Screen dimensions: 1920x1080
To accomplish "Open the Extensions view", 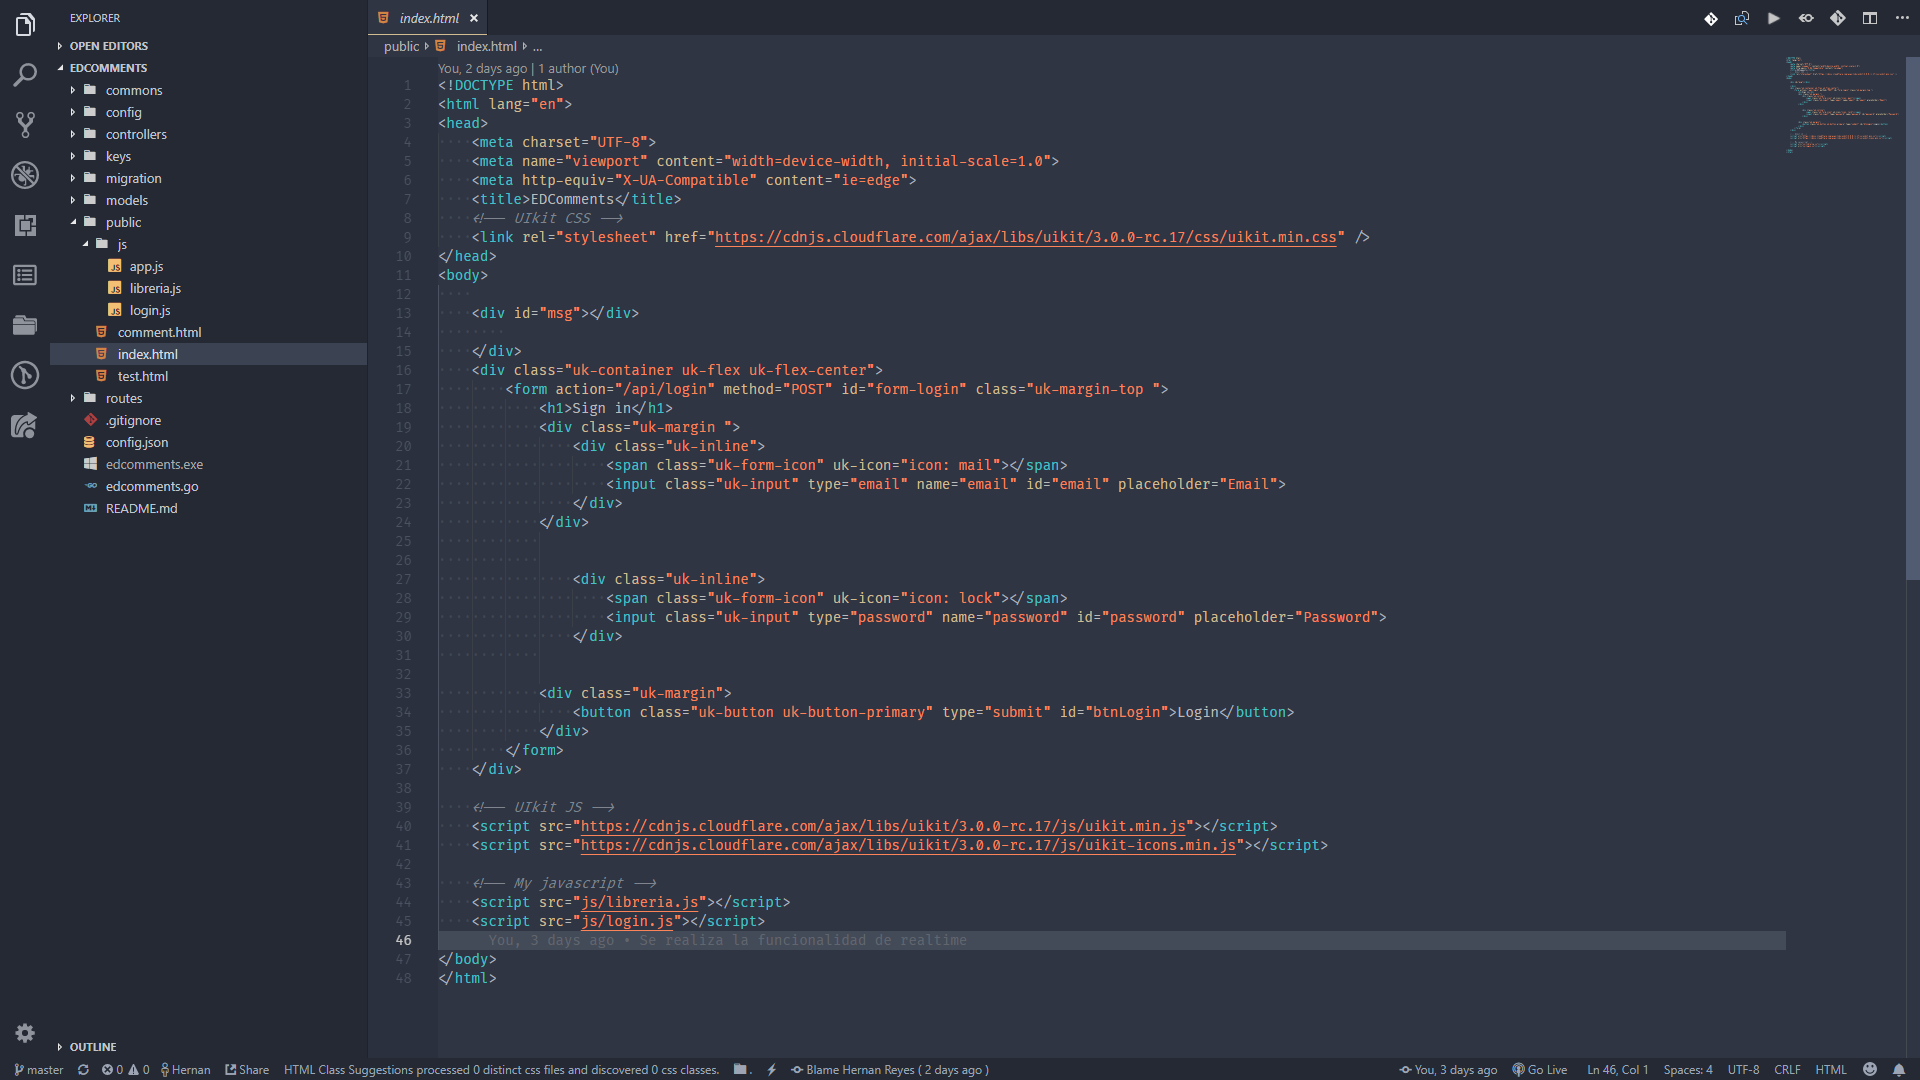I will point(25,225).
